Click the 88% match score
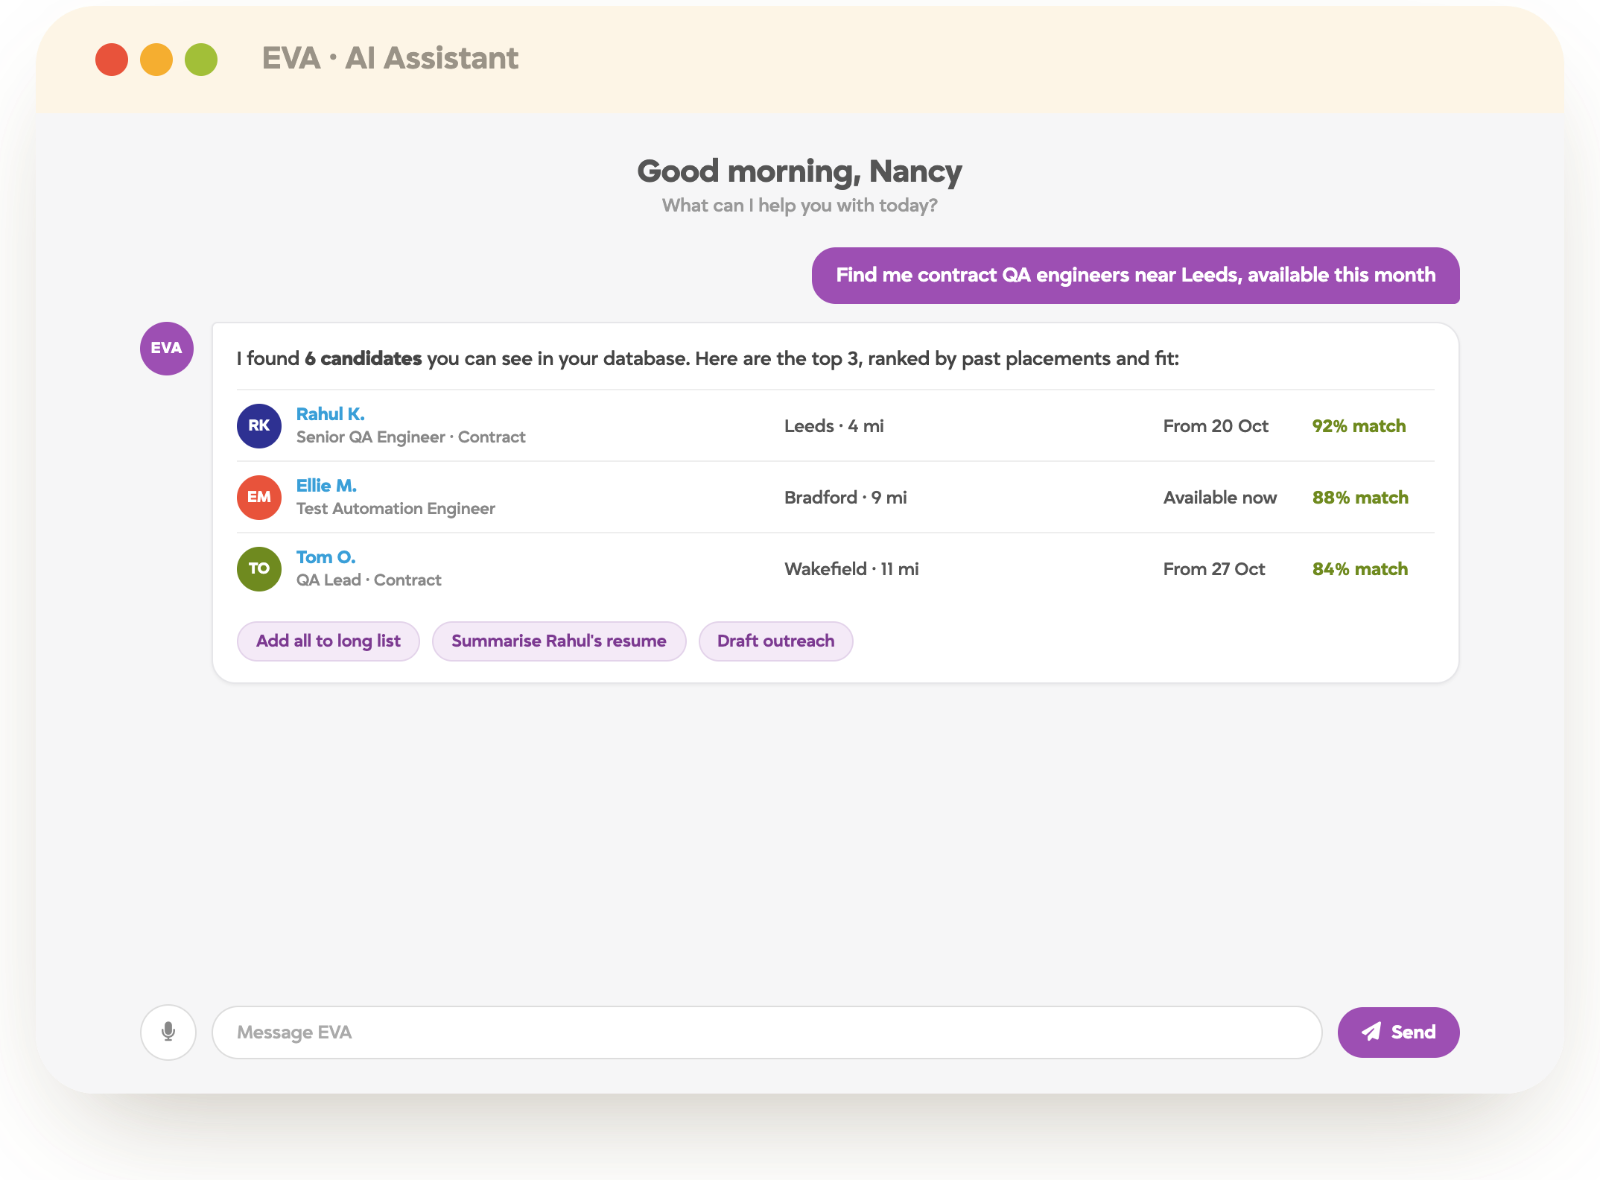The width and height of the screenshot is (1600, 1180). pos(1360,497)
